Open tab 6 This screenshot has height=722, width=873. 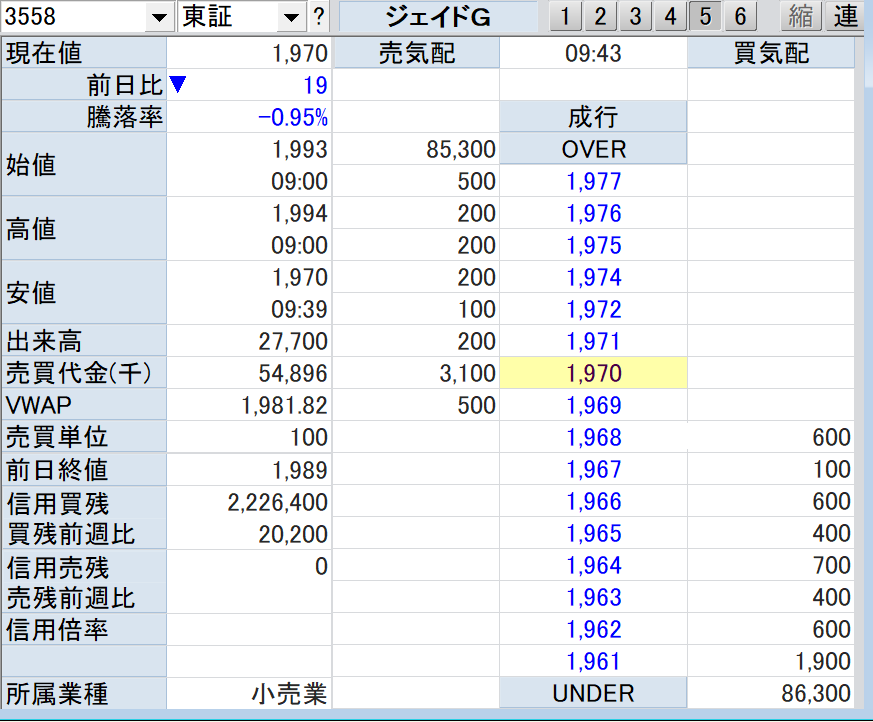pos(740,16)
